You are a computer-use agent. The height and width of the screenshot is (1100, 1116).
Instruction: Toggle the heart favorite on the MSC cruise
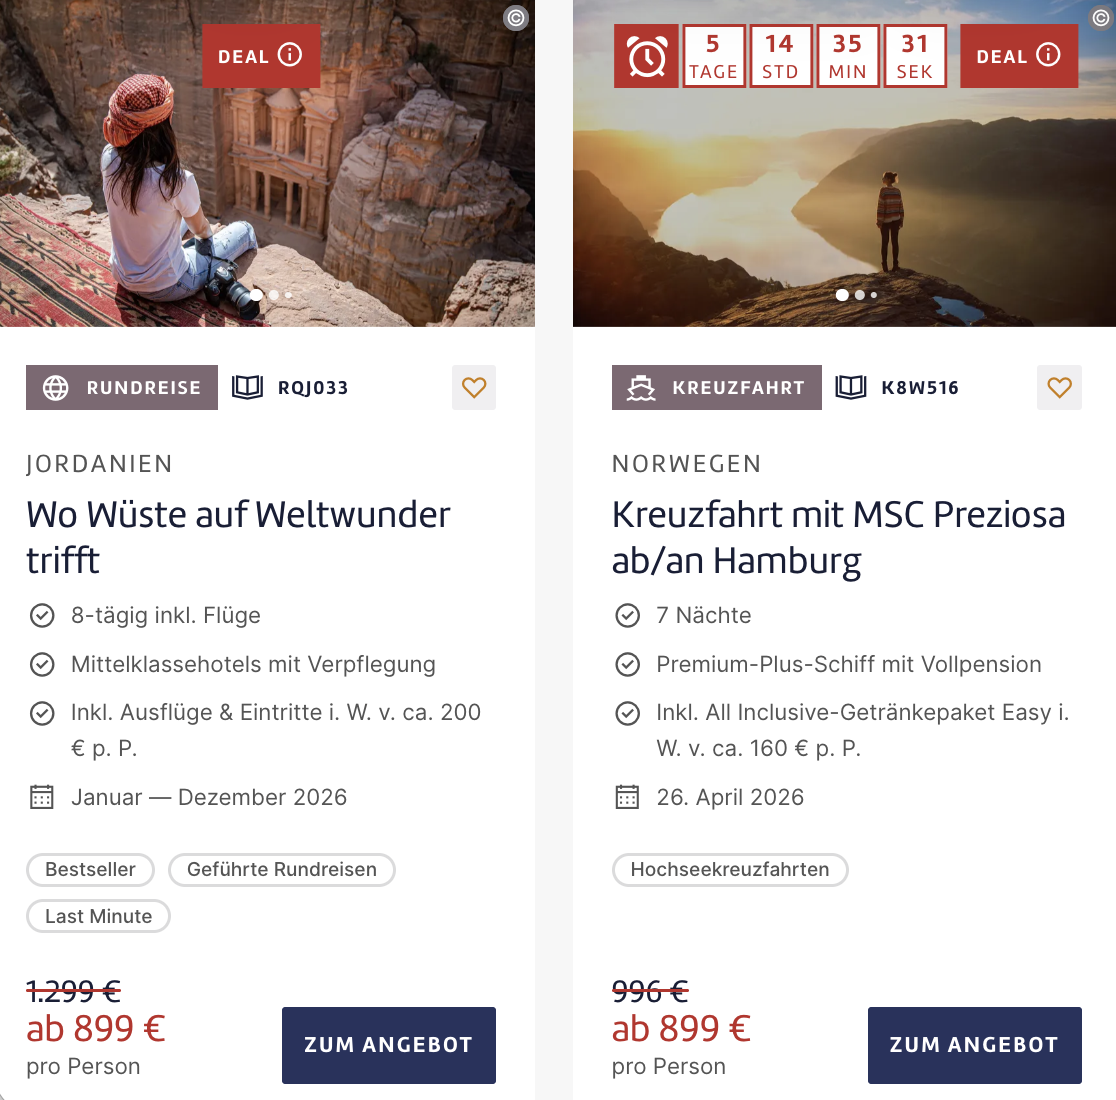(x=1059, y=387)
